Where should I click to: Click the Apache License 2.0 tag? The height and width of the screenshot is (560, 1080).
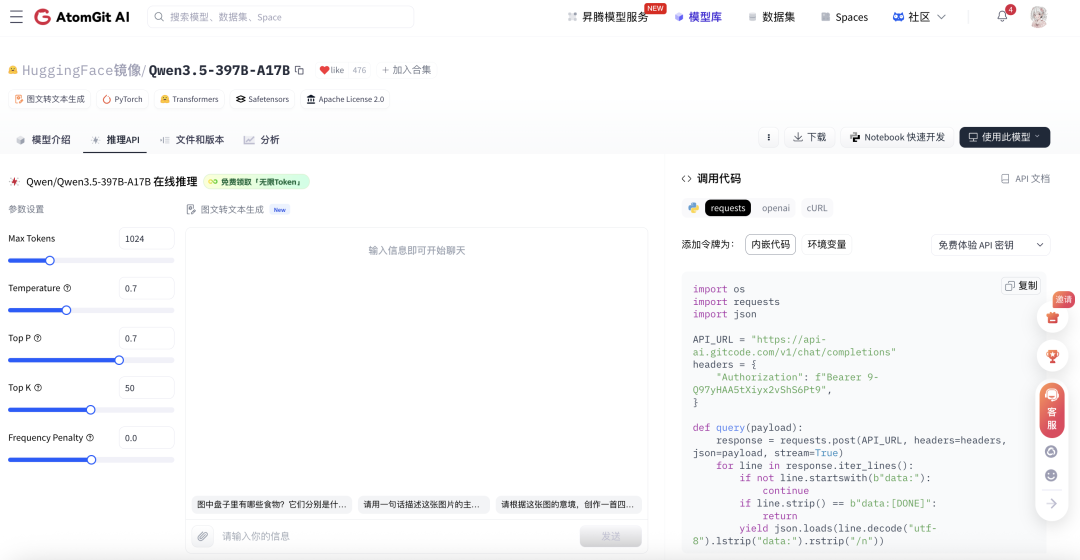coord(345,99)
